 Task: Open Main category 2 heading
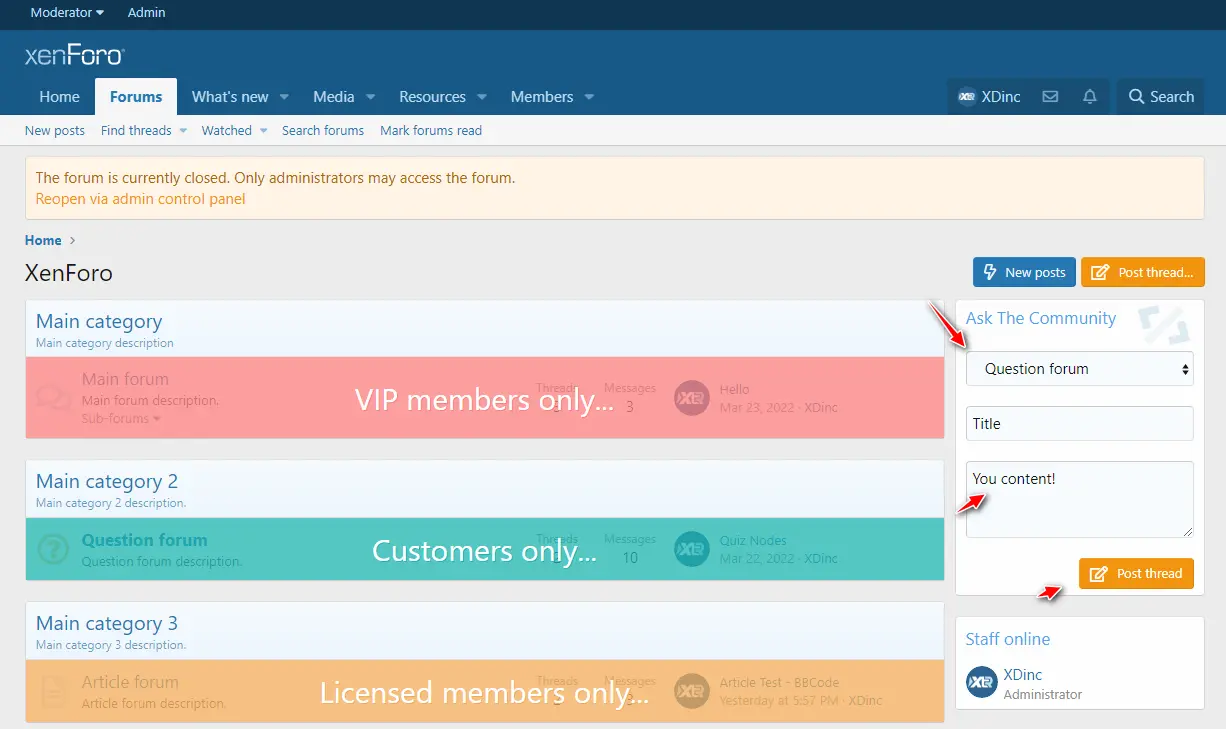tap(107, 482)
